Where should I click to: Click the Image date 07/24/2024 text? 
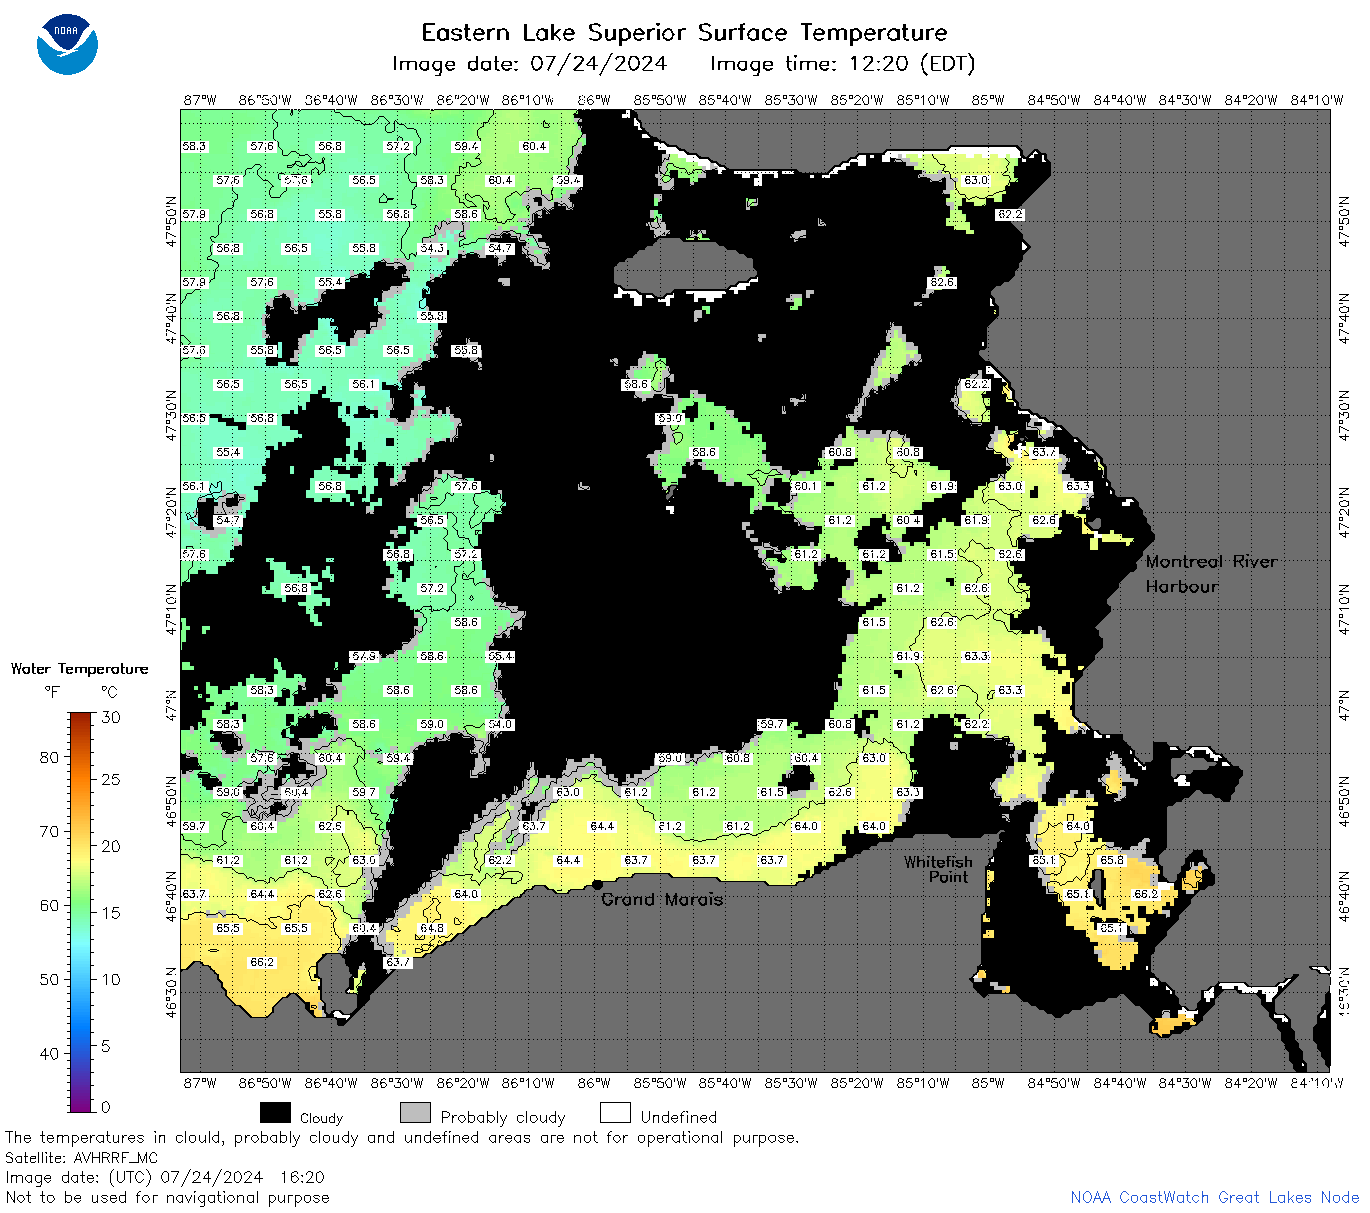click(529, 64)
